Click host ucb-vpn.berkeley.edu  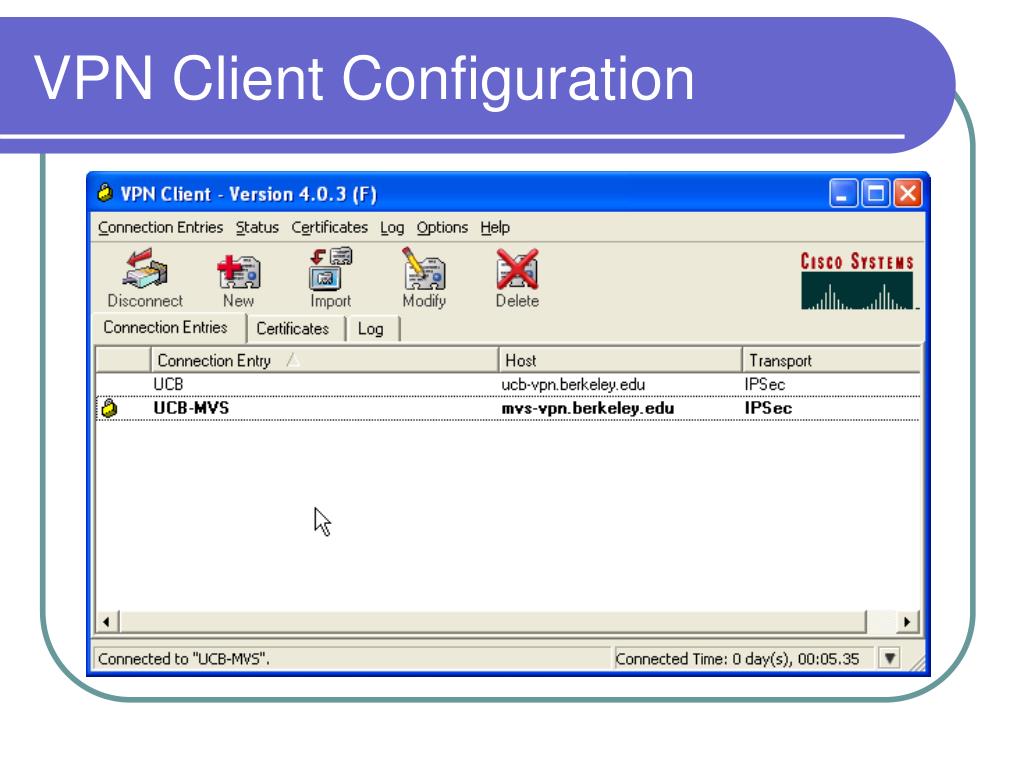point(573,385)
